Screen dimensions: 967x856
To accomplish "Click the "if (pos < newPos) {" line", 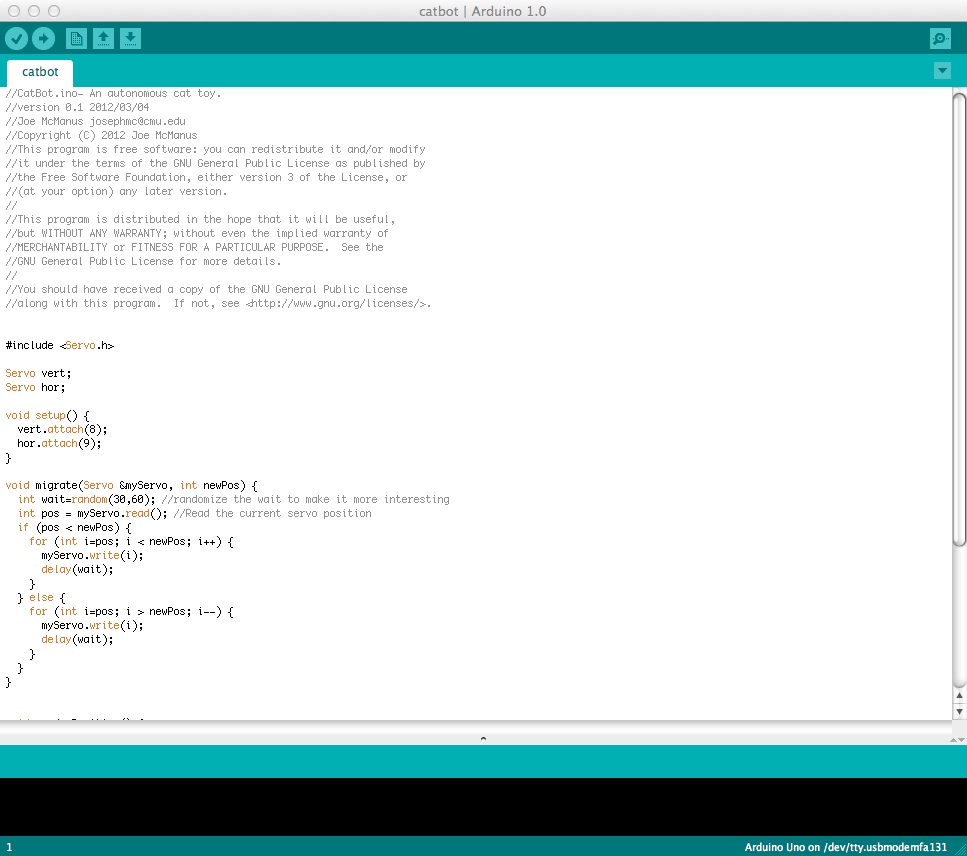I will (75, 528).
